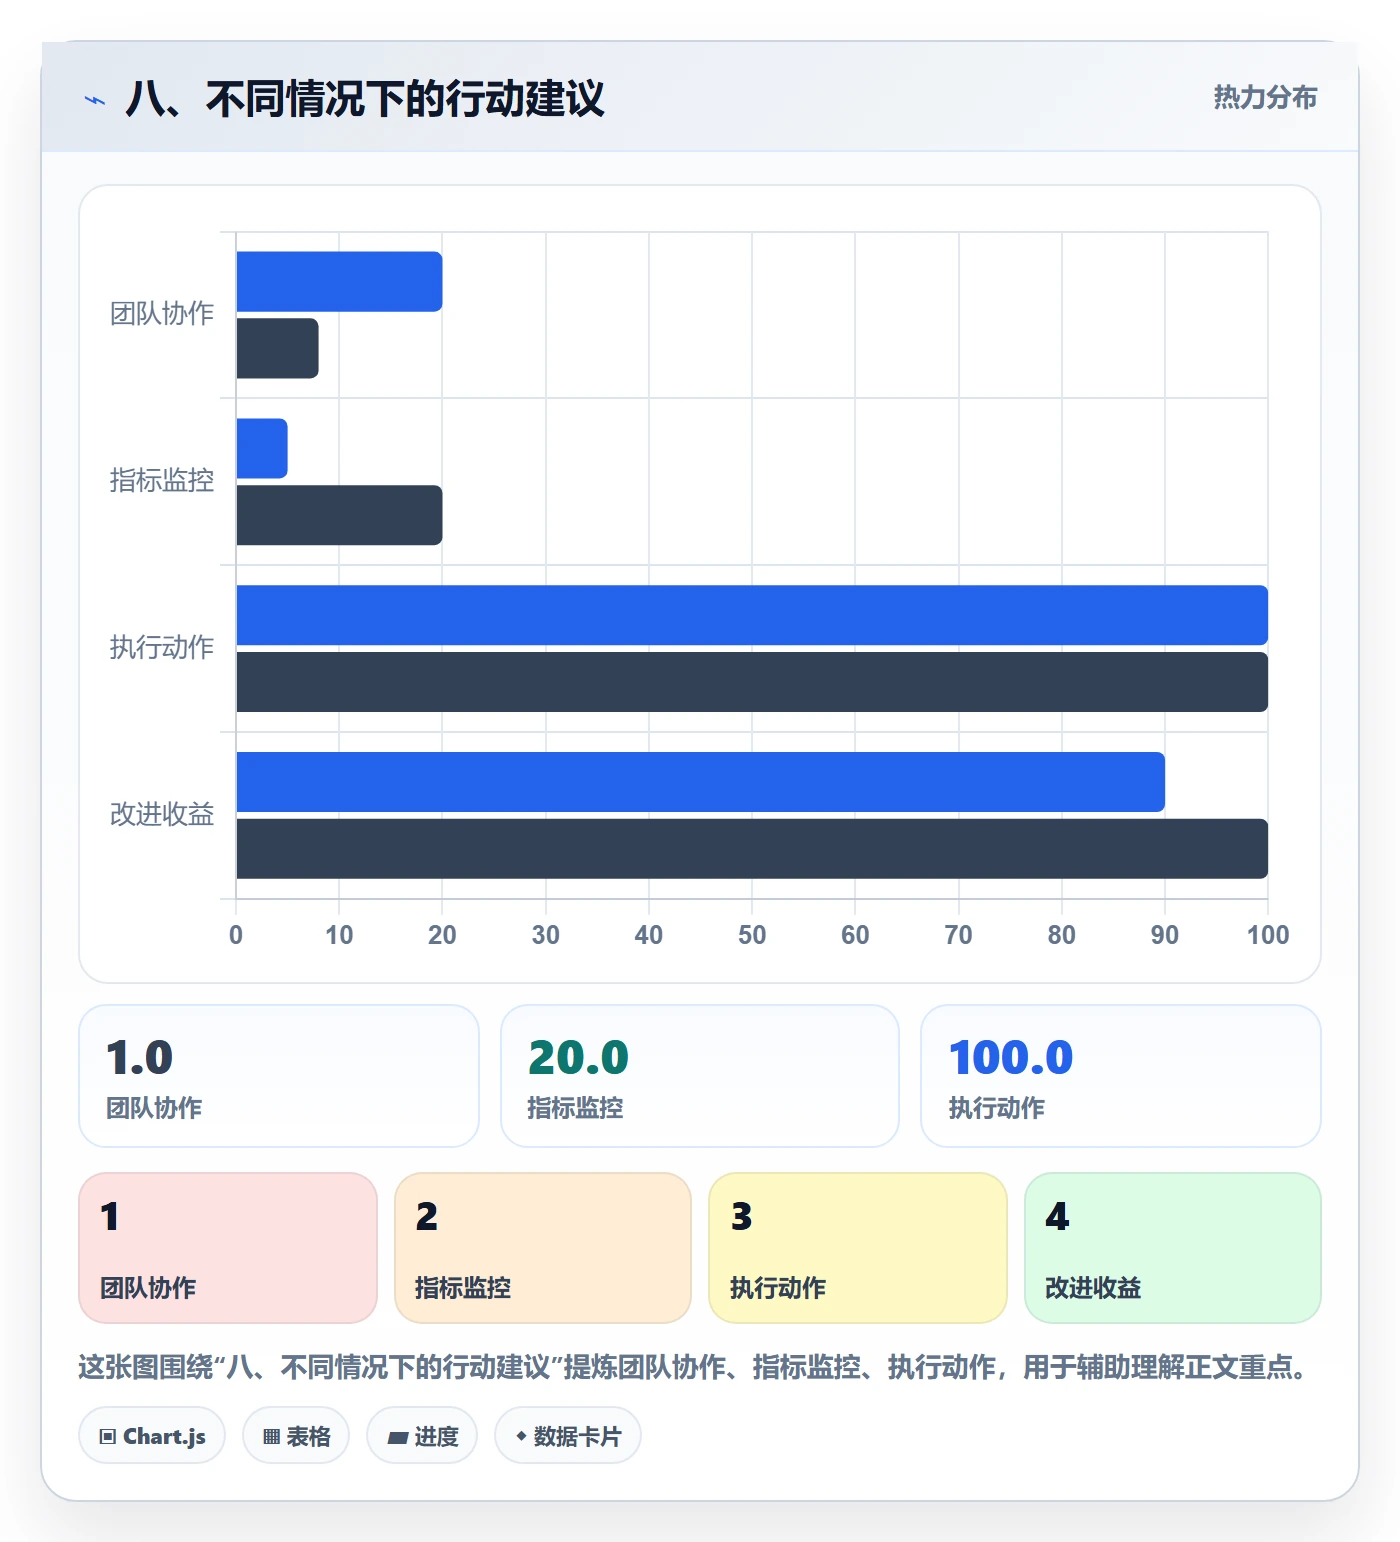
Task: Select the pink card numbered 1
Action: pyautogui.click(x=228, y=1248)
